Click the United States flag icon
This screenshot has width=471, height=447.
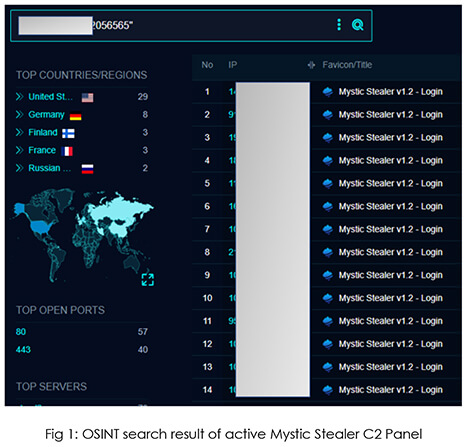coord(87,98)
